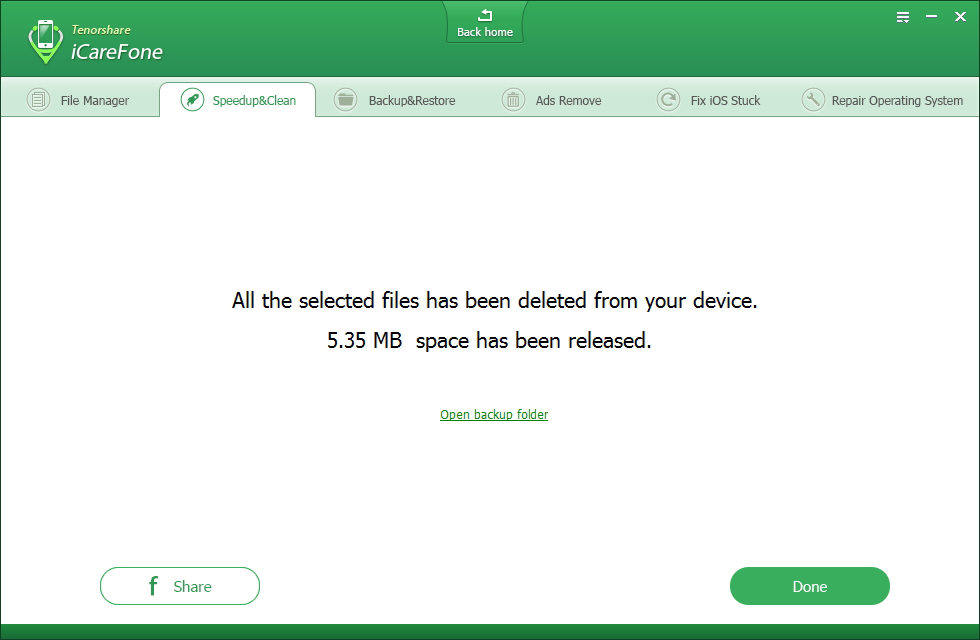Click the Speedup&Clean rocket icon
The height and width of the screenshot is (640, 980).
192,100
